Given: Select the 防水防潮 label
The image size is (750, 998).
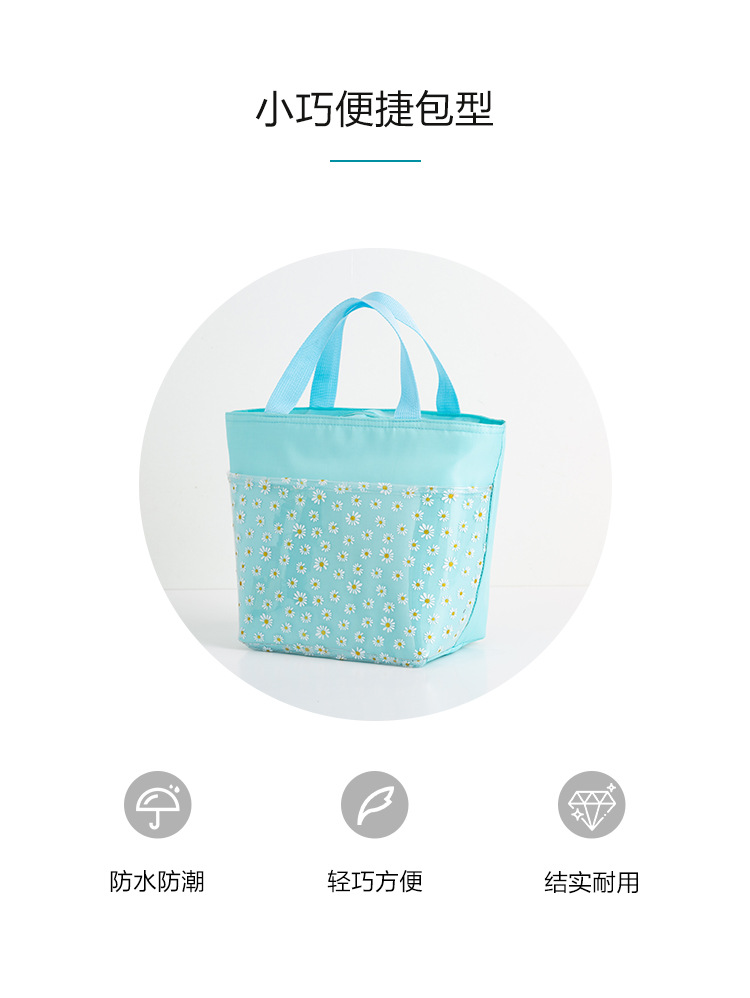Looking at the screenshot, I should 157,882.
